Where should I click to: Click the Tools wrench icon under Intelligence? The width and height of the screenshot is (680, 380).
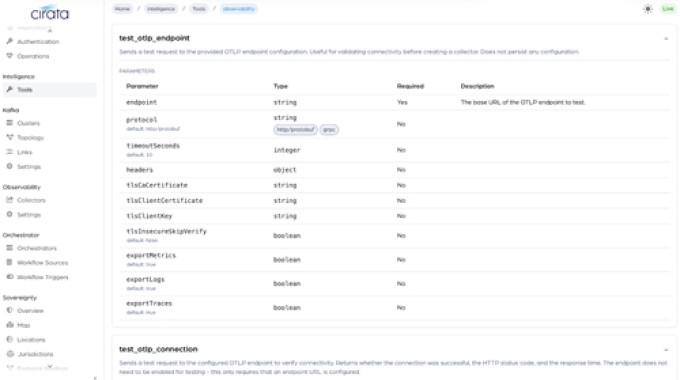(x=10, y=90)
